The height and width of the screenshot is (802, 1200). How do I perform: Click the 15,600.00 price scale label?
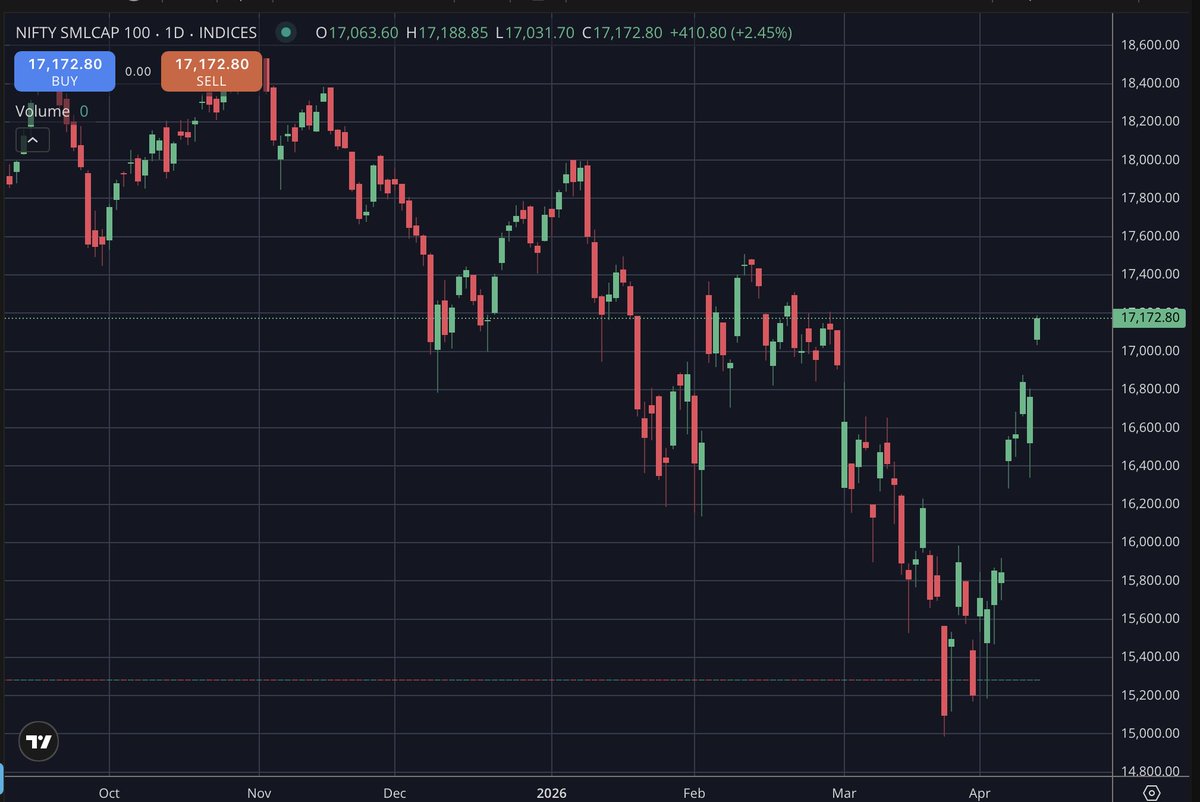(x=1150, y=618)
